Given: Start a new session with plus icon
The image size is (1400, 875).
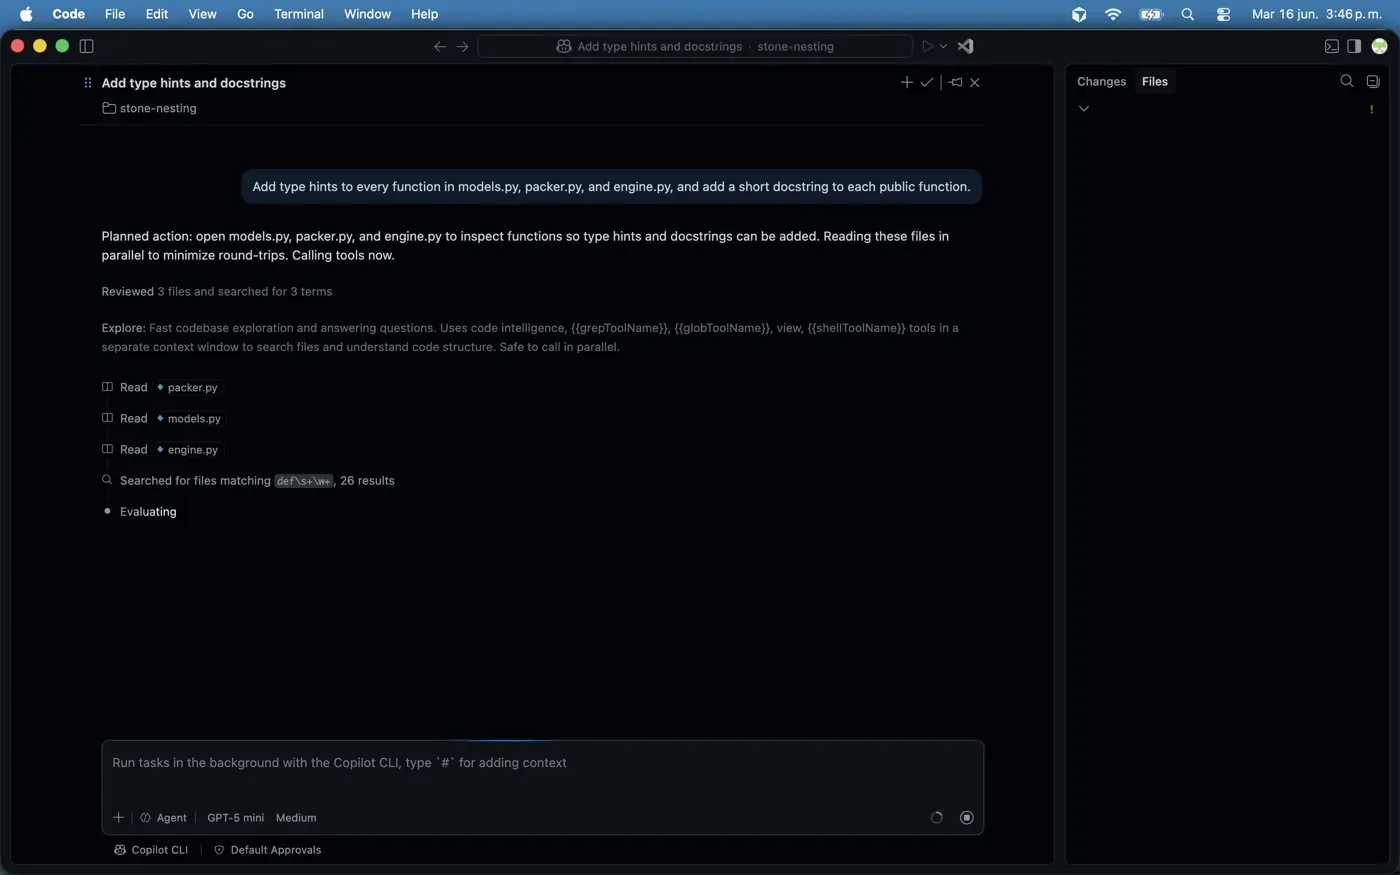Looking at the screenshot, I should click(907, 82).
